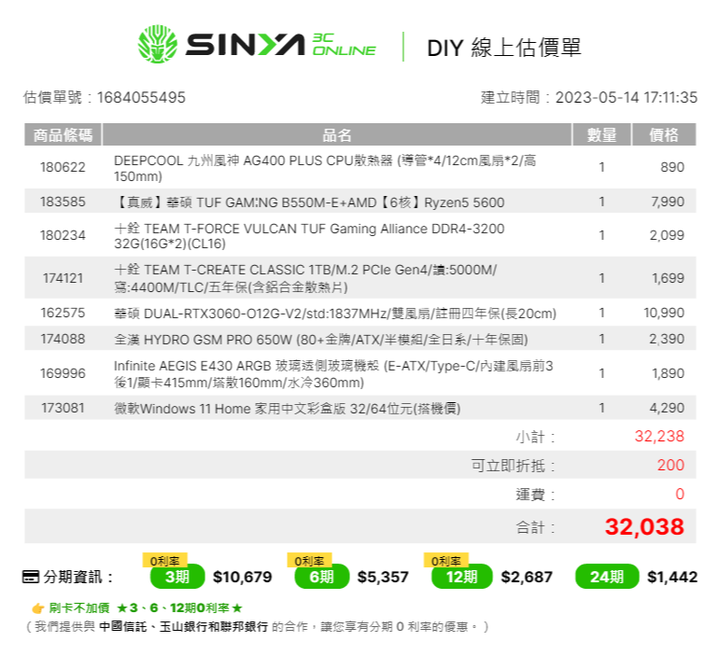
Task: Click price 2,390
Action: (x=667, y=339)
